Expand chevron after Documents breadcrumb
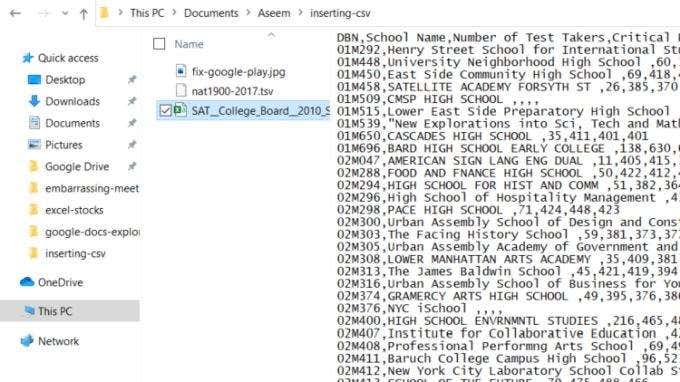The width and height of the screenshot is (680, 382). [248, 13]
